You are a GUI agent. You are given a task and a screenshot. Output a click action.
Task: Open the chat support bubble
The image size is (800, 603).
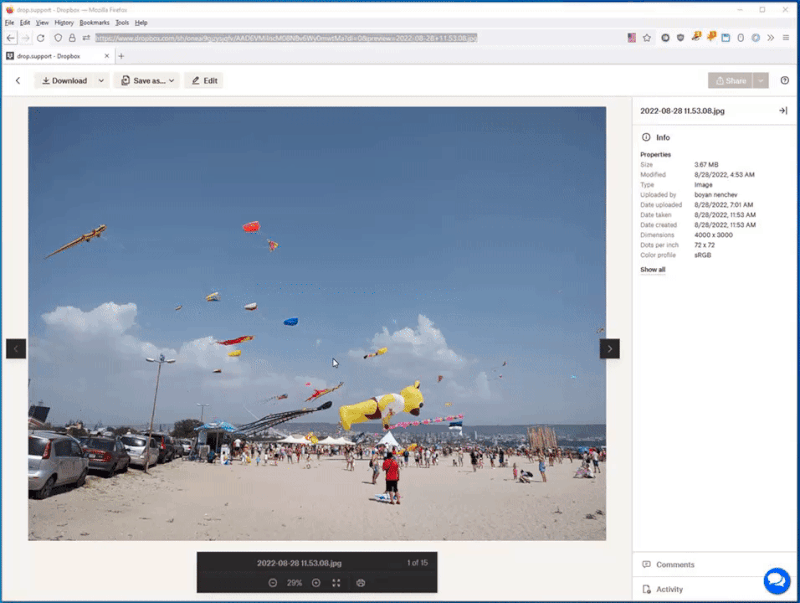point(777,580)
